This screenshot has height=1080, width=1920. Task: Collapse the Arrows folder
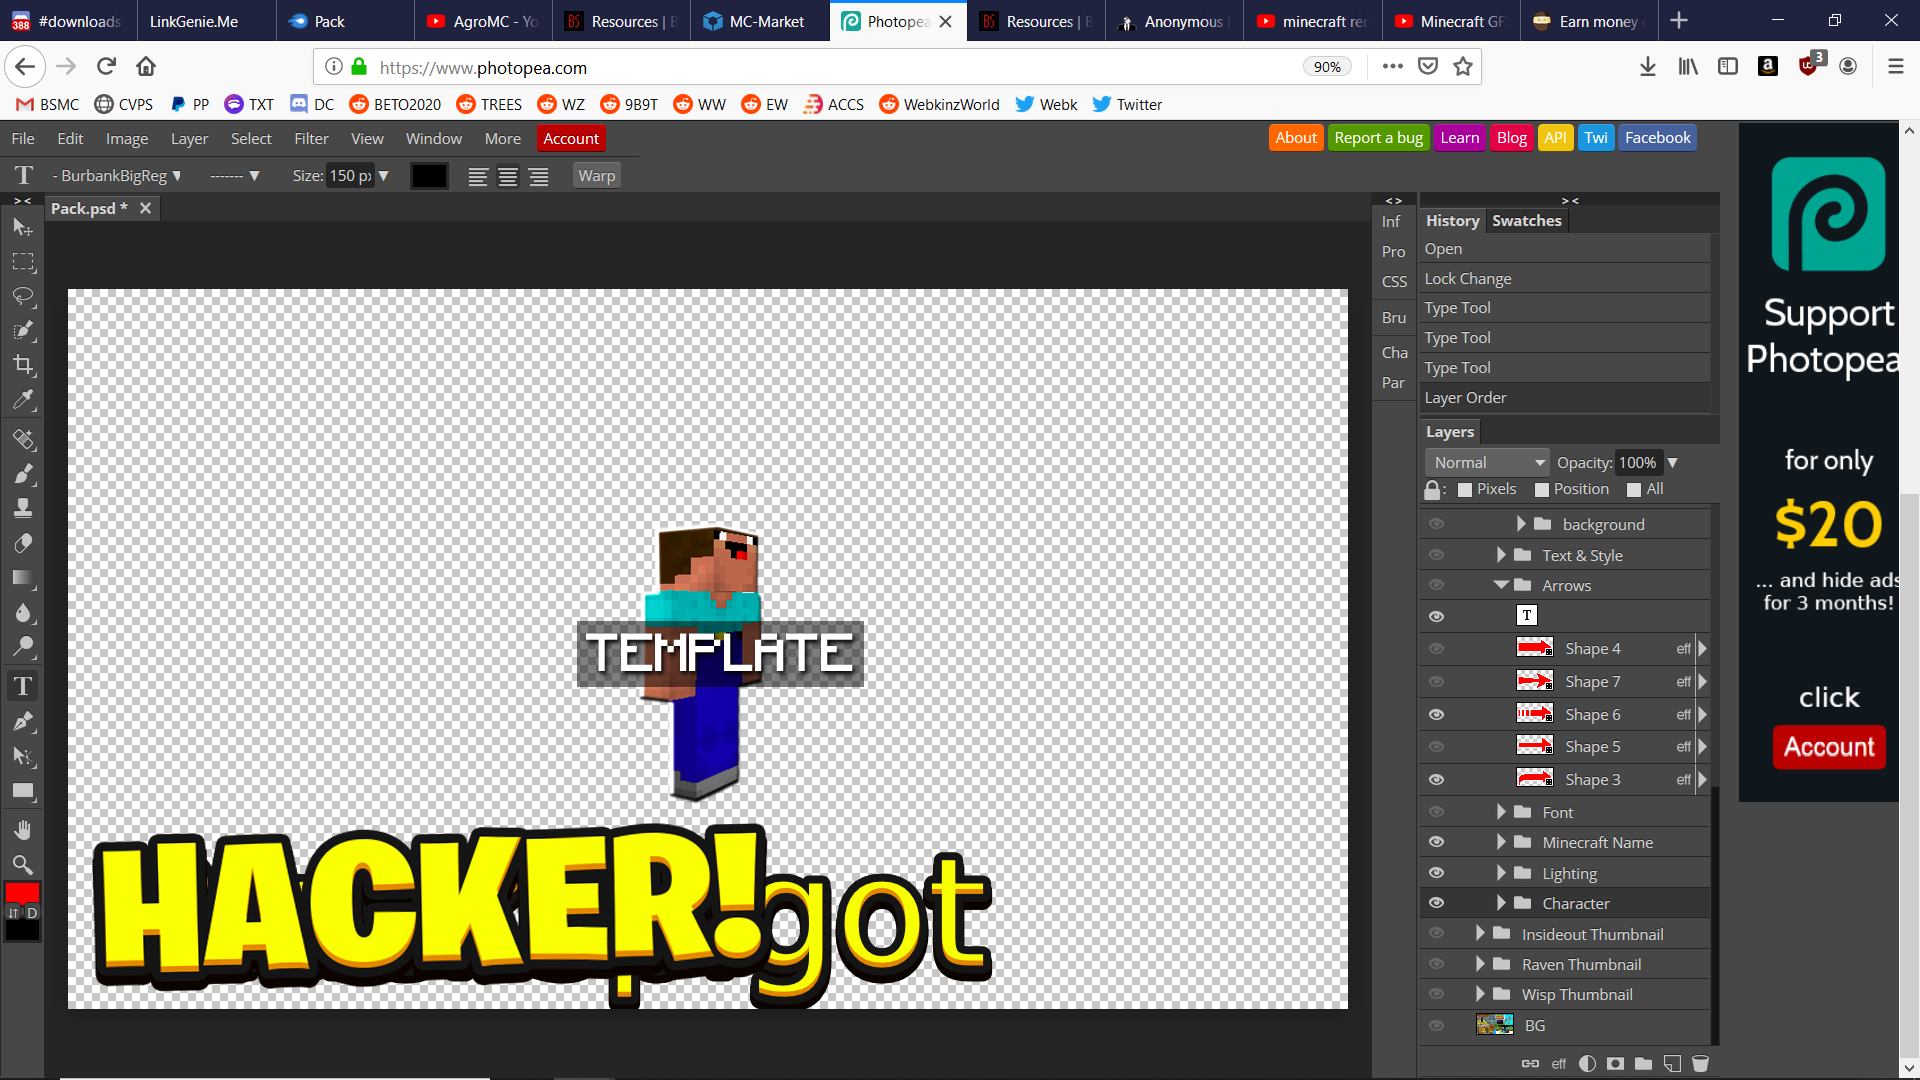pyautogui.click(x=1501, y=585)
